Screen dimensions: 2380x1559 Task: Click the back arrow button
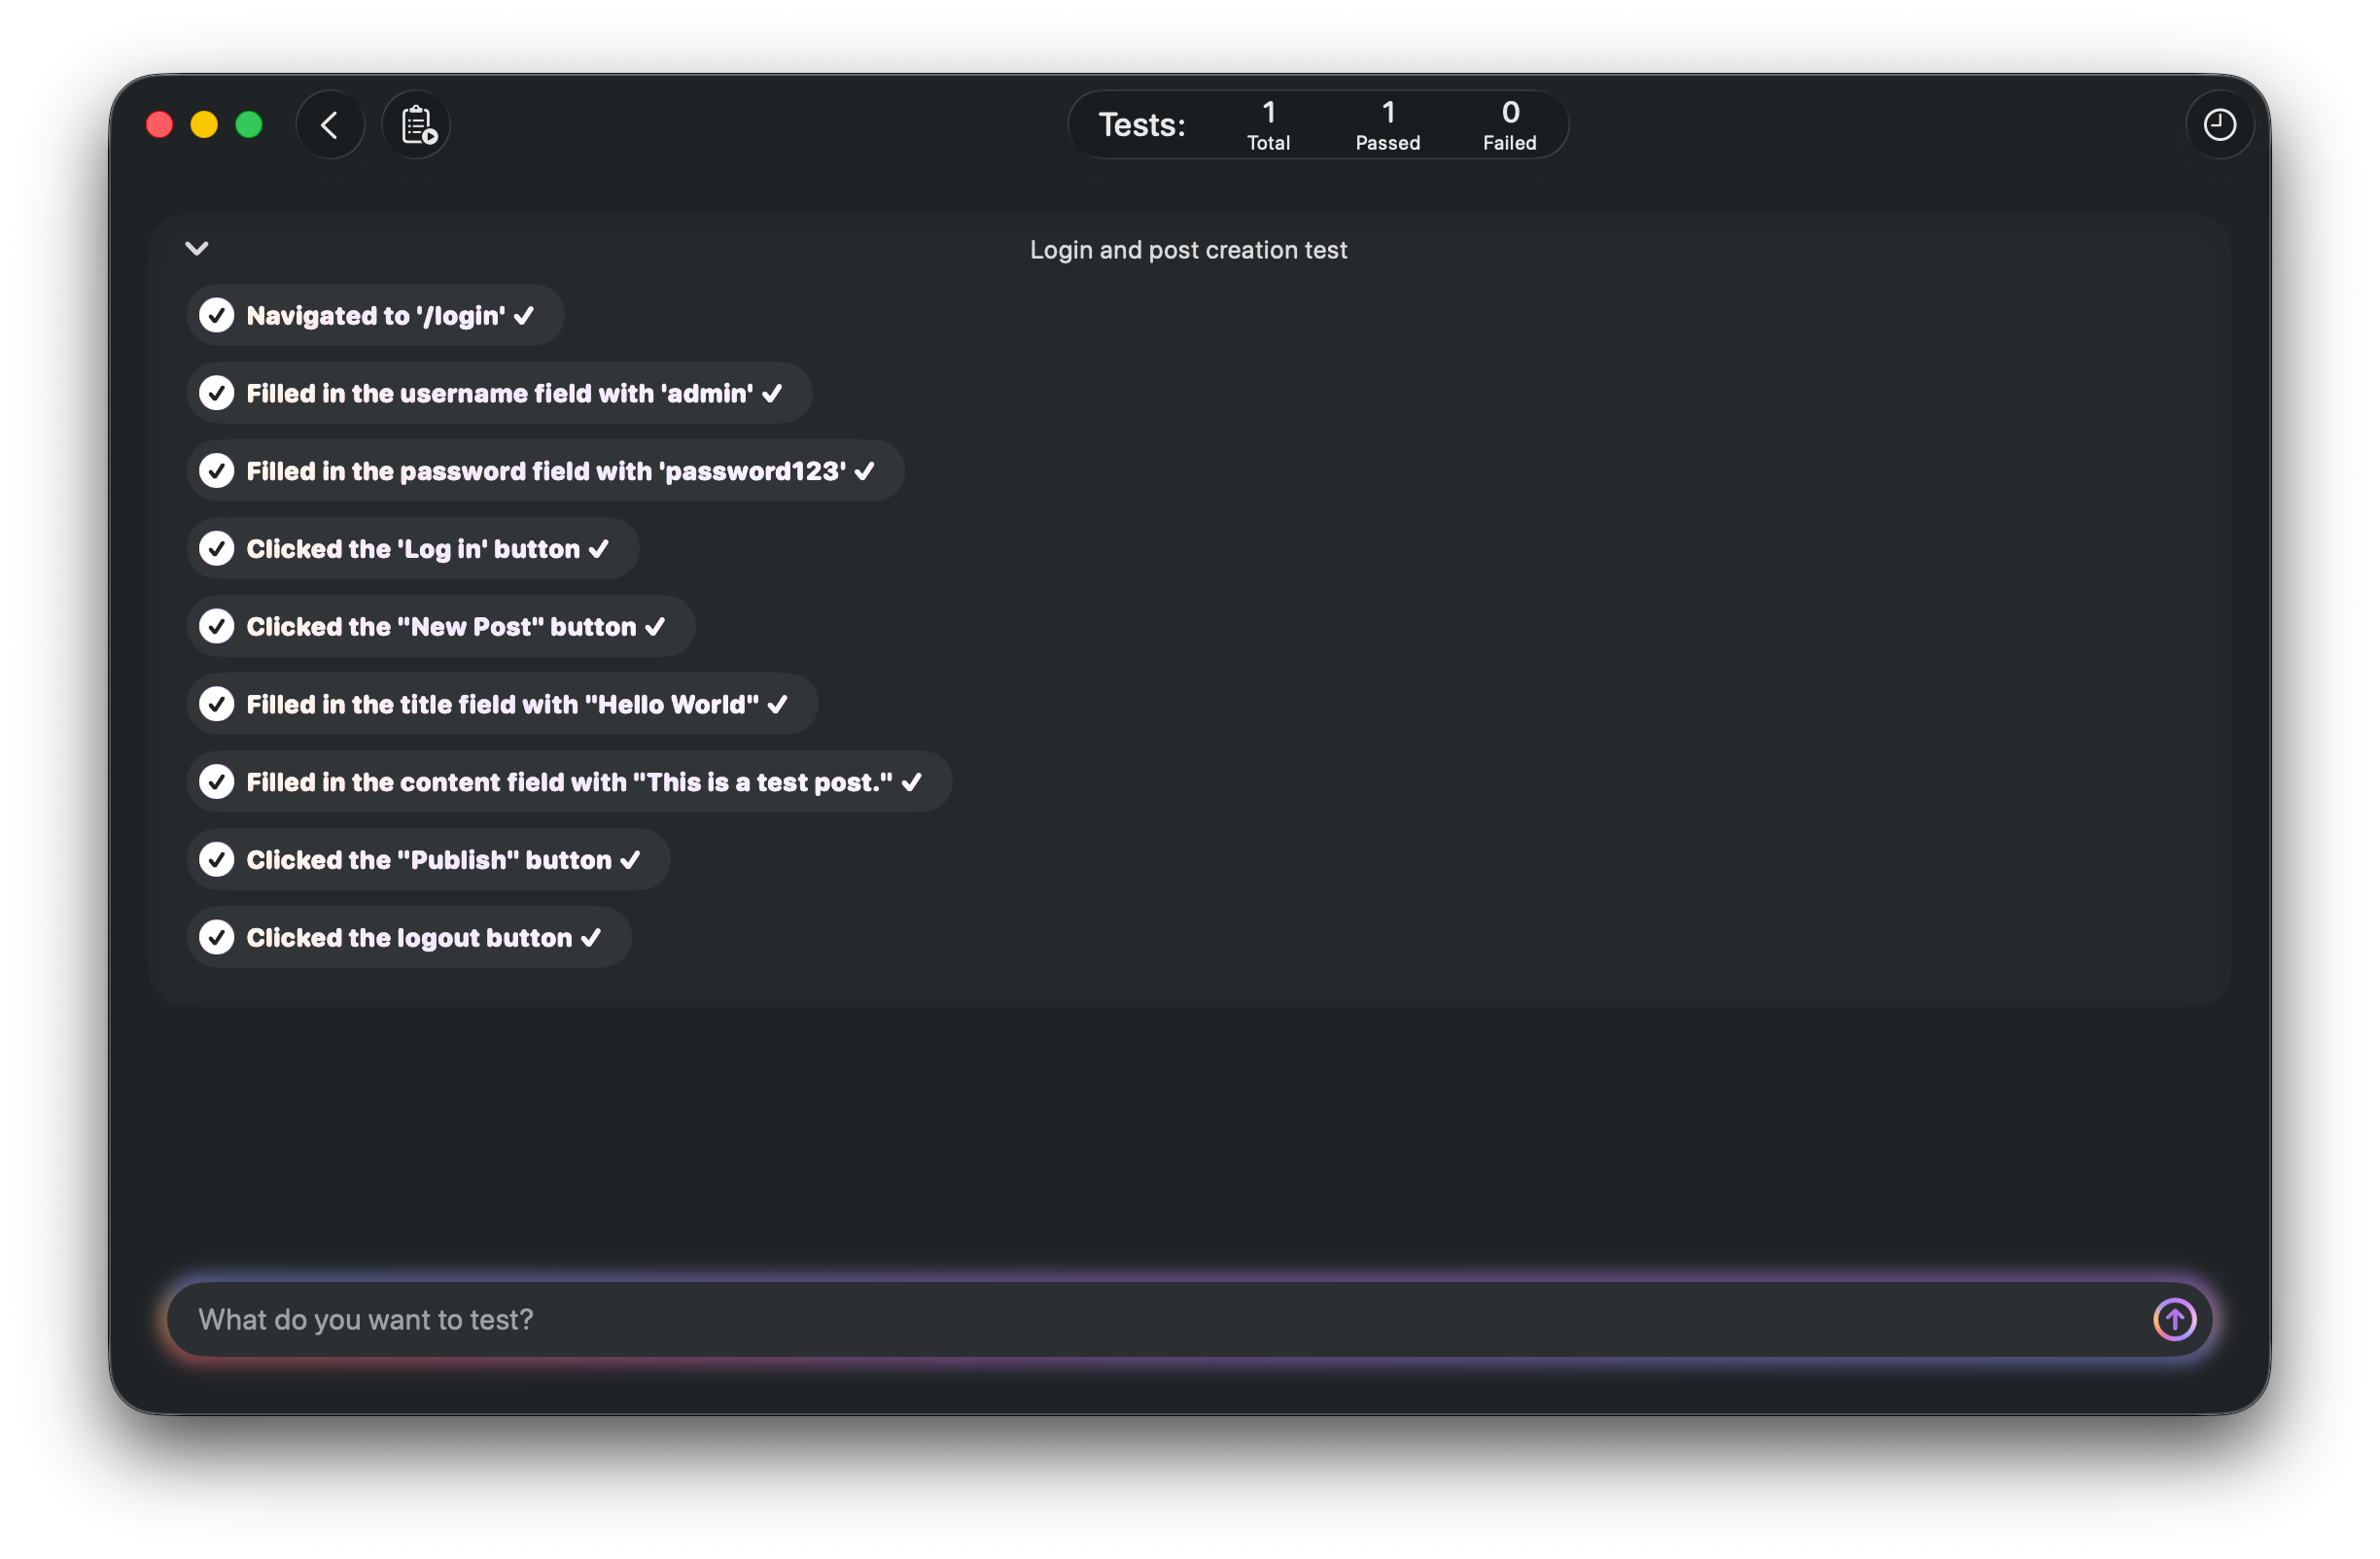tap(330, 125)
